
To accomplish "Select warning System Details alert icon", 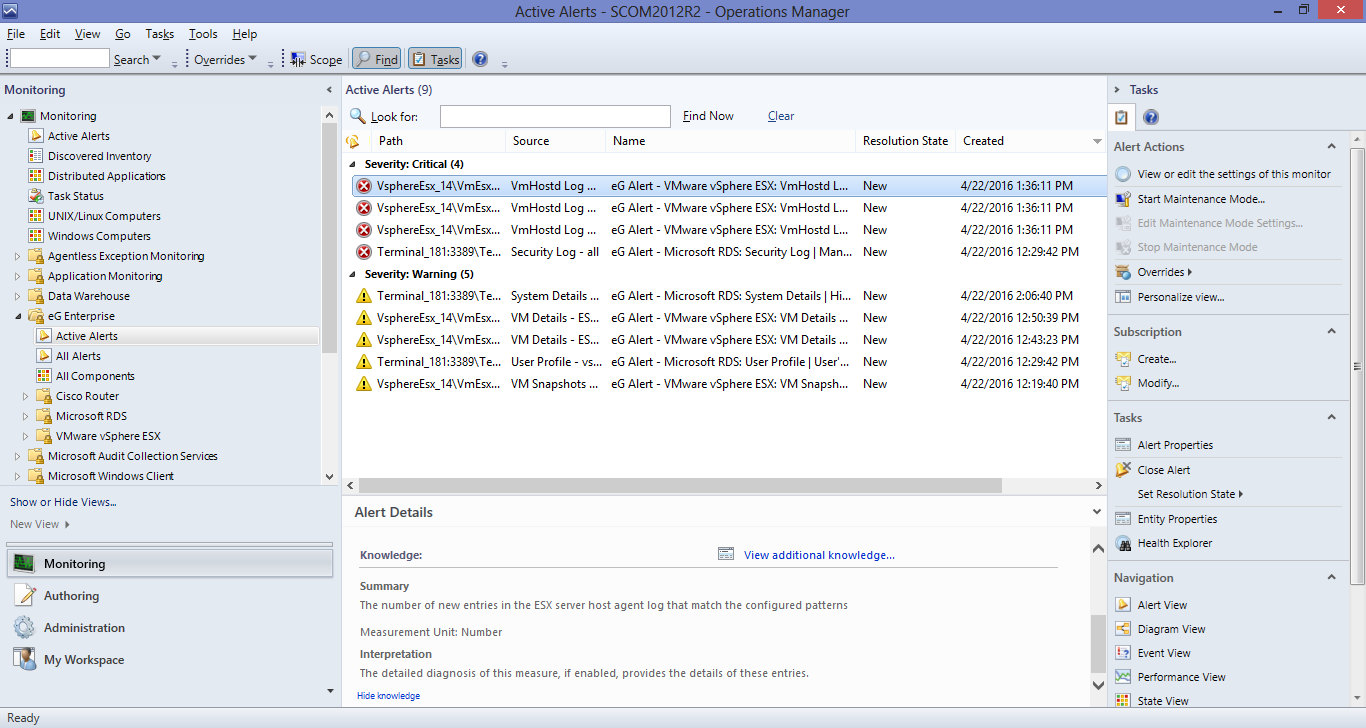I will (x=364, y=296).
